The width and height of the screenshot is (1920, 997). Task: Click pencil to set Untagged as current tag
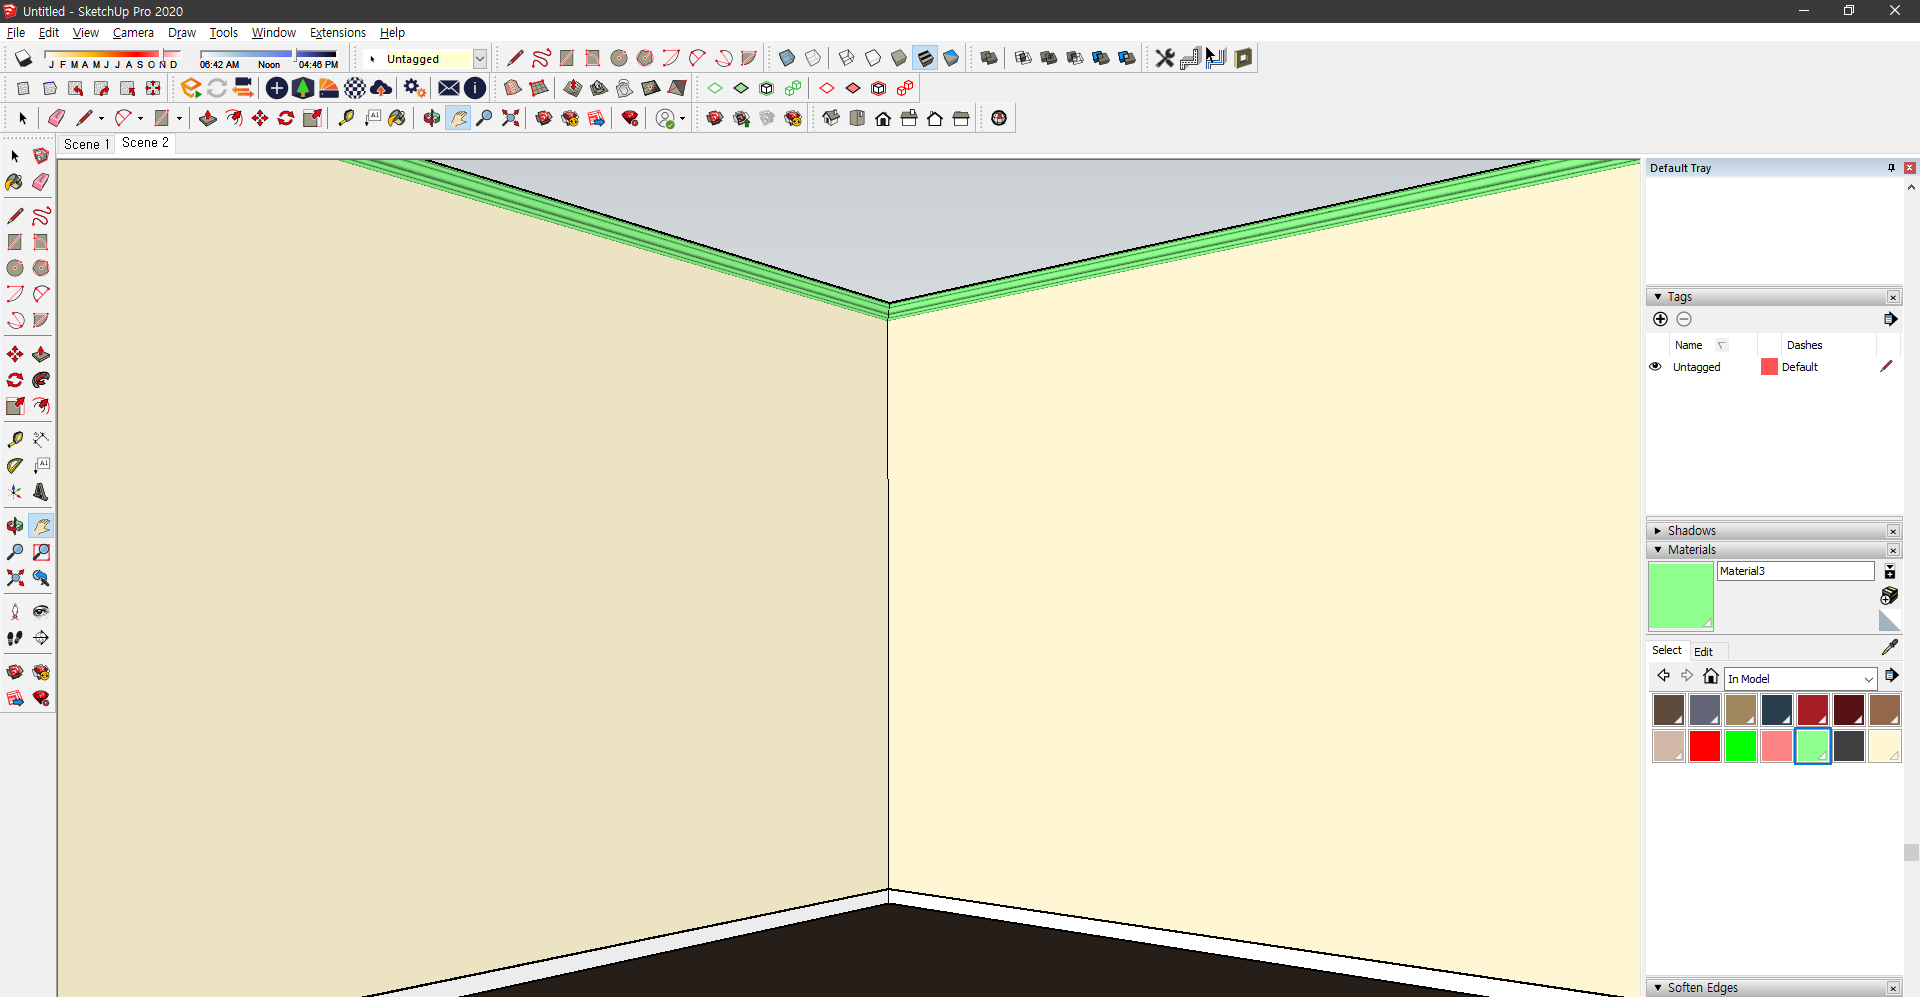[1886, 367]
